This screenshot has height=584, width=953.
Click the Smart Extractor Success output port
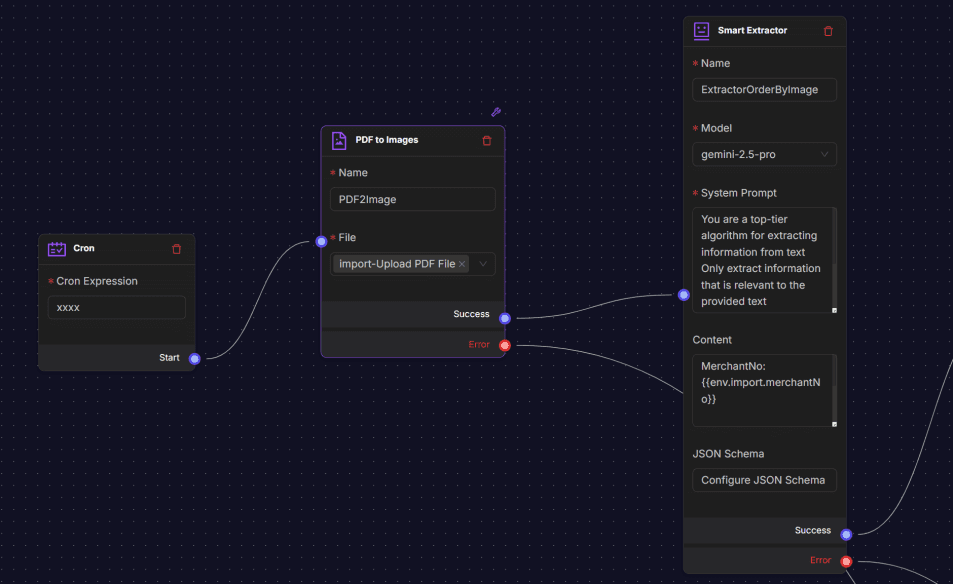(846, 534)
